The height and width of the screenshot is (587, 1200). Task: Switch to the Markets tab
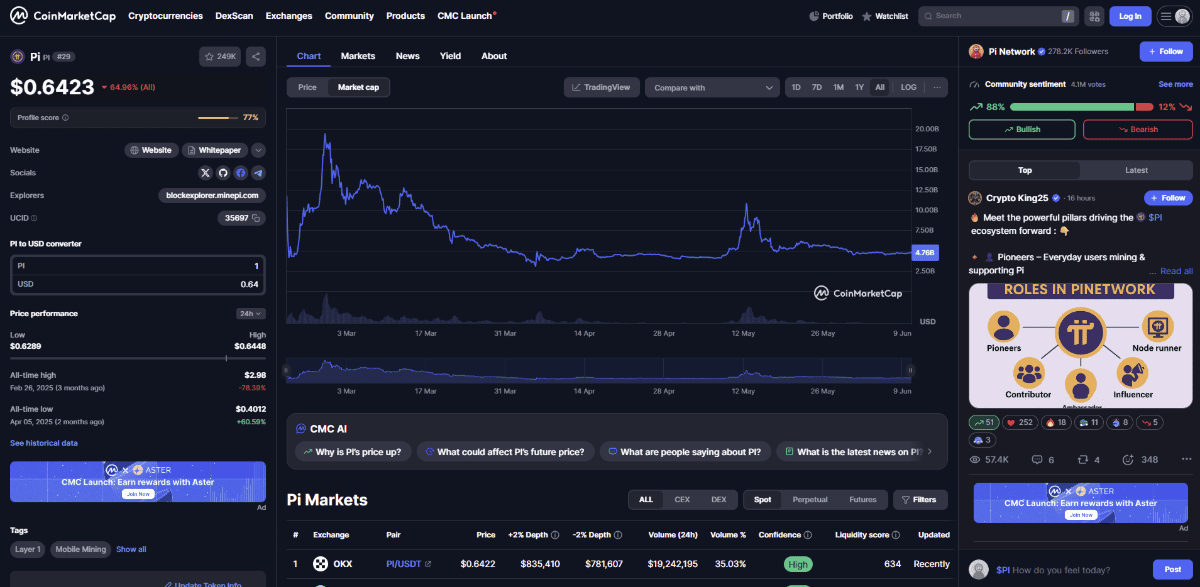tap(357, 56)
